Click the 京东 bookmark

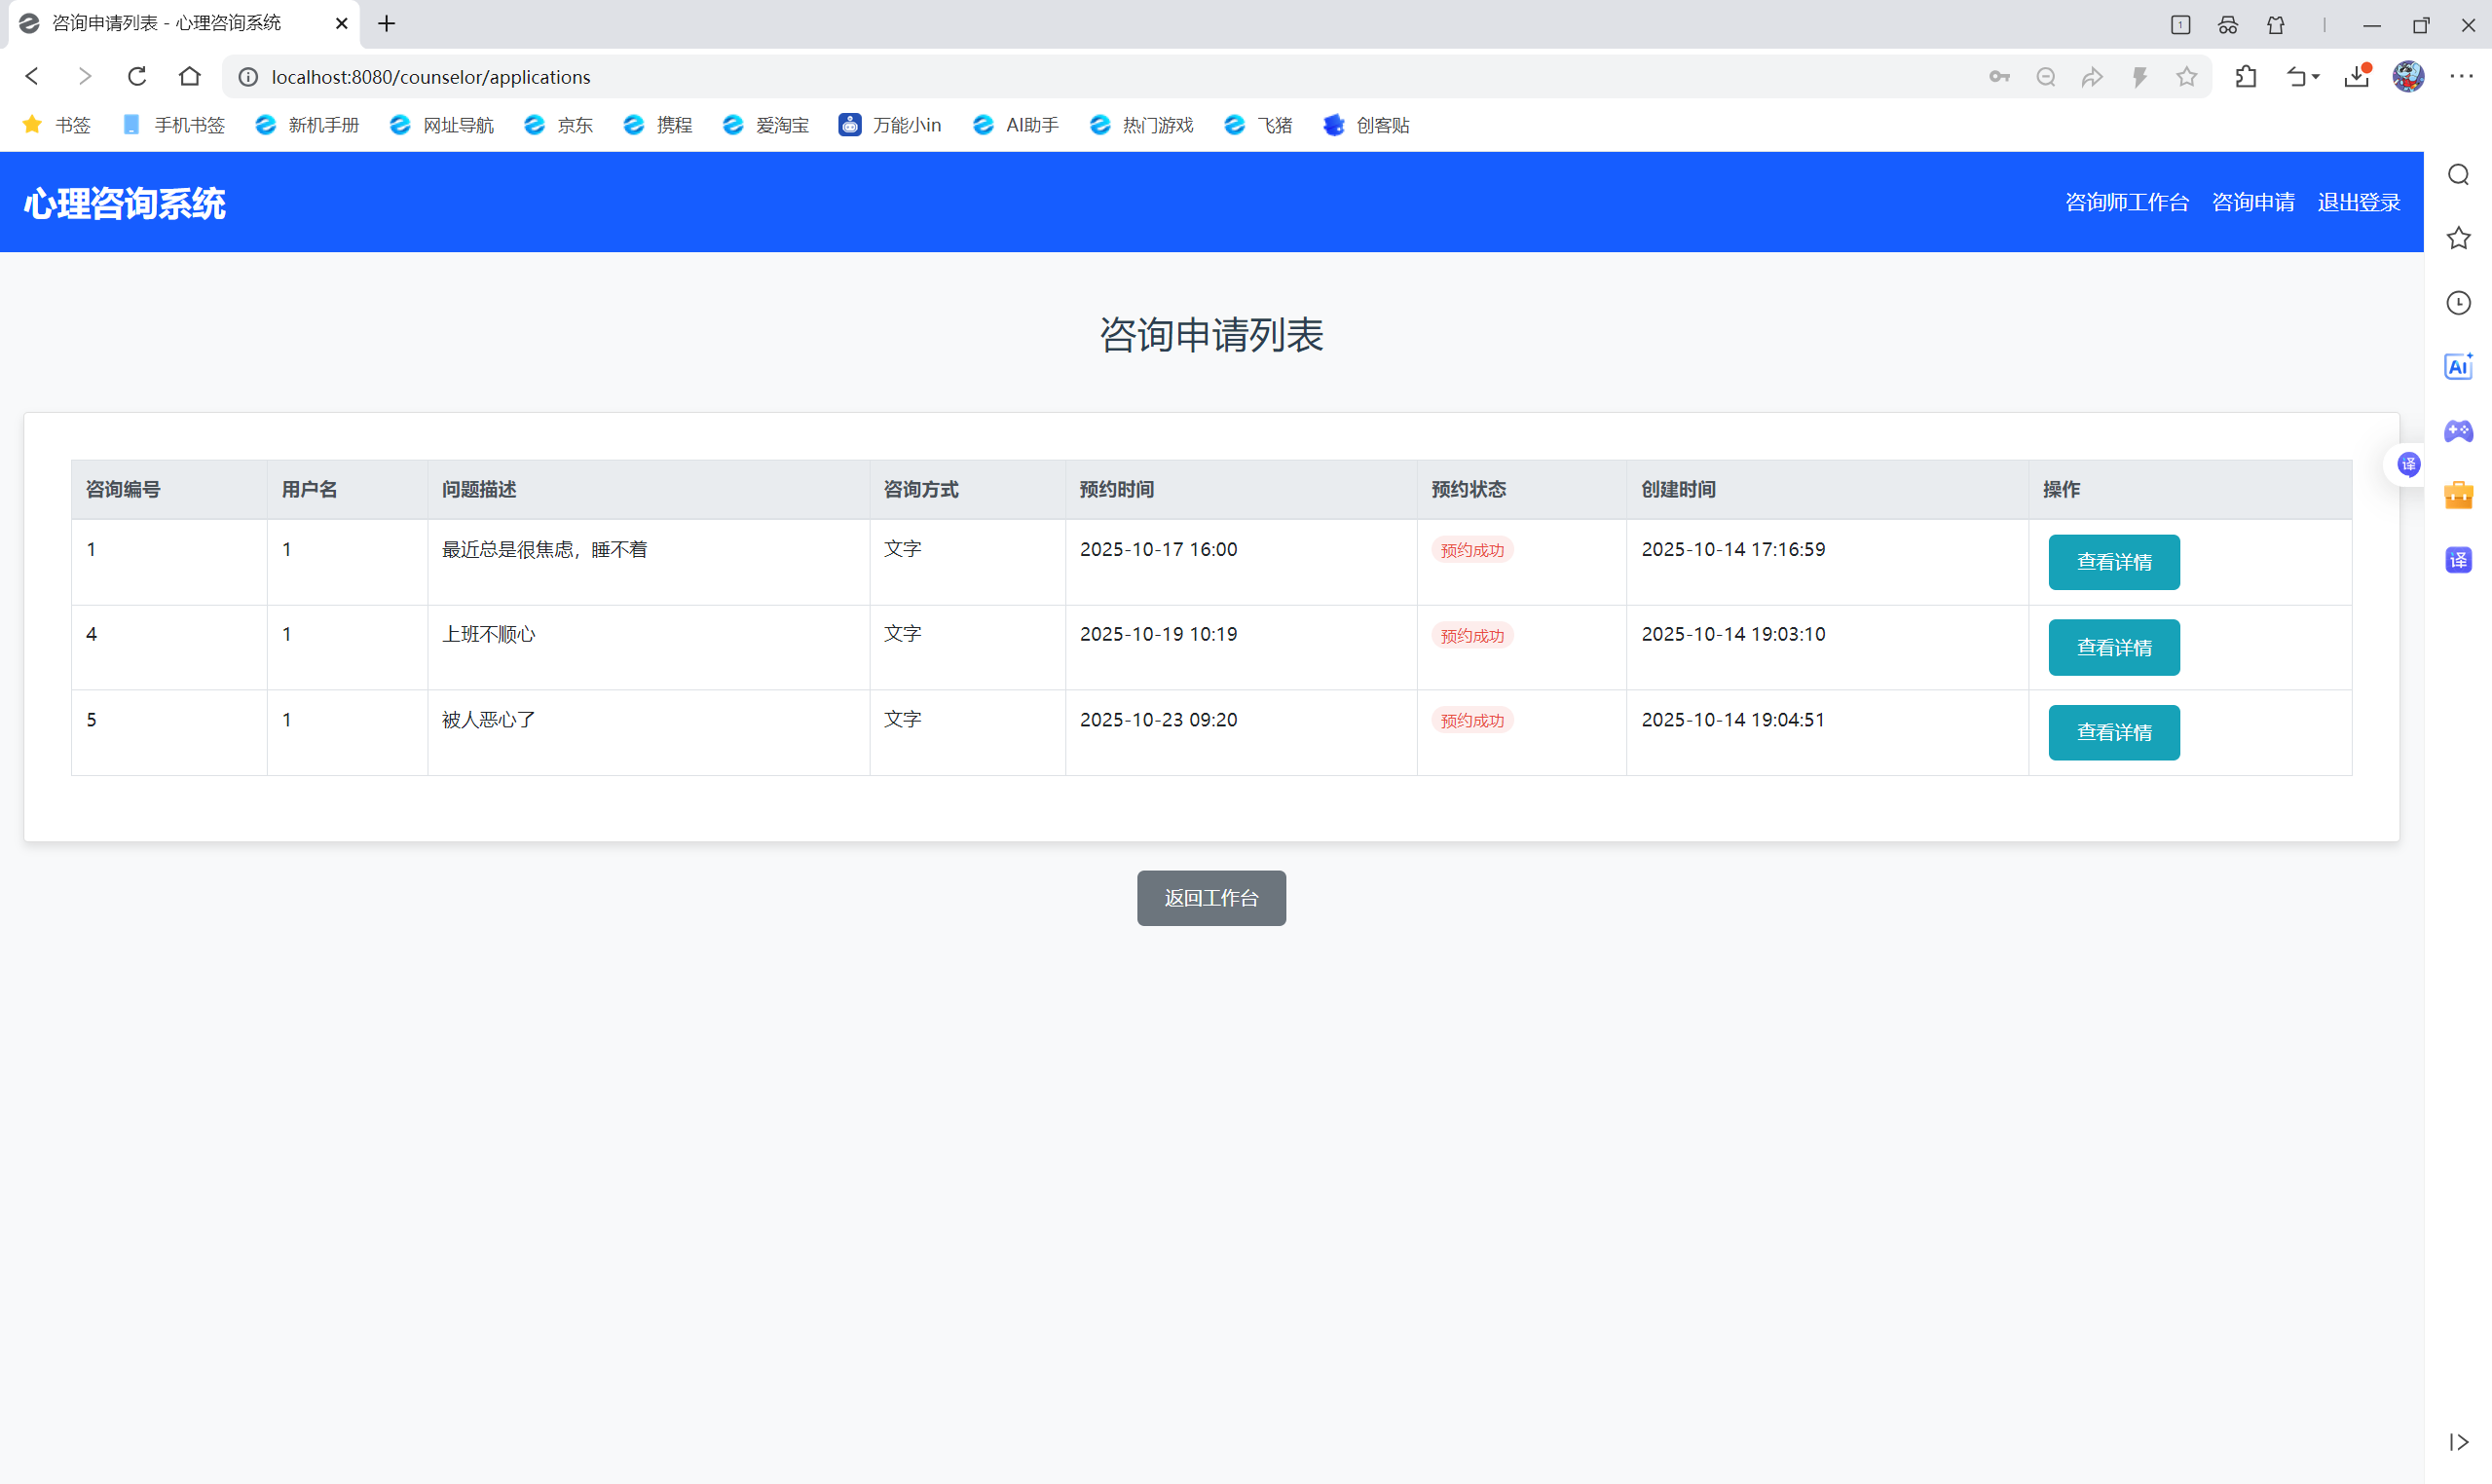coord(559,125)
